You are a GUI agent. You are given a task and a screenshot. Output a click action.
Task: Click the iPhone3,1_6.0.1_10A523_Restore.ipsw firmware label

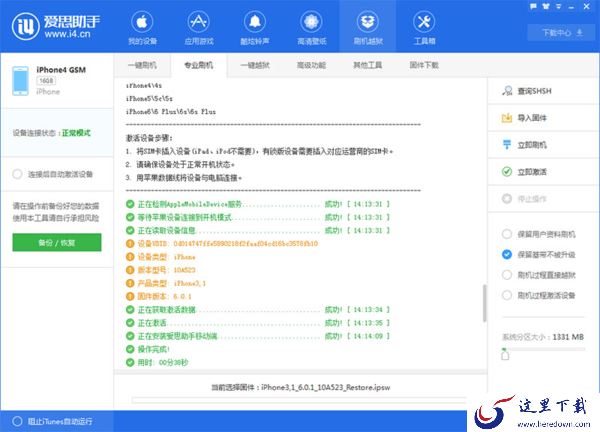(x=326, y=388)
